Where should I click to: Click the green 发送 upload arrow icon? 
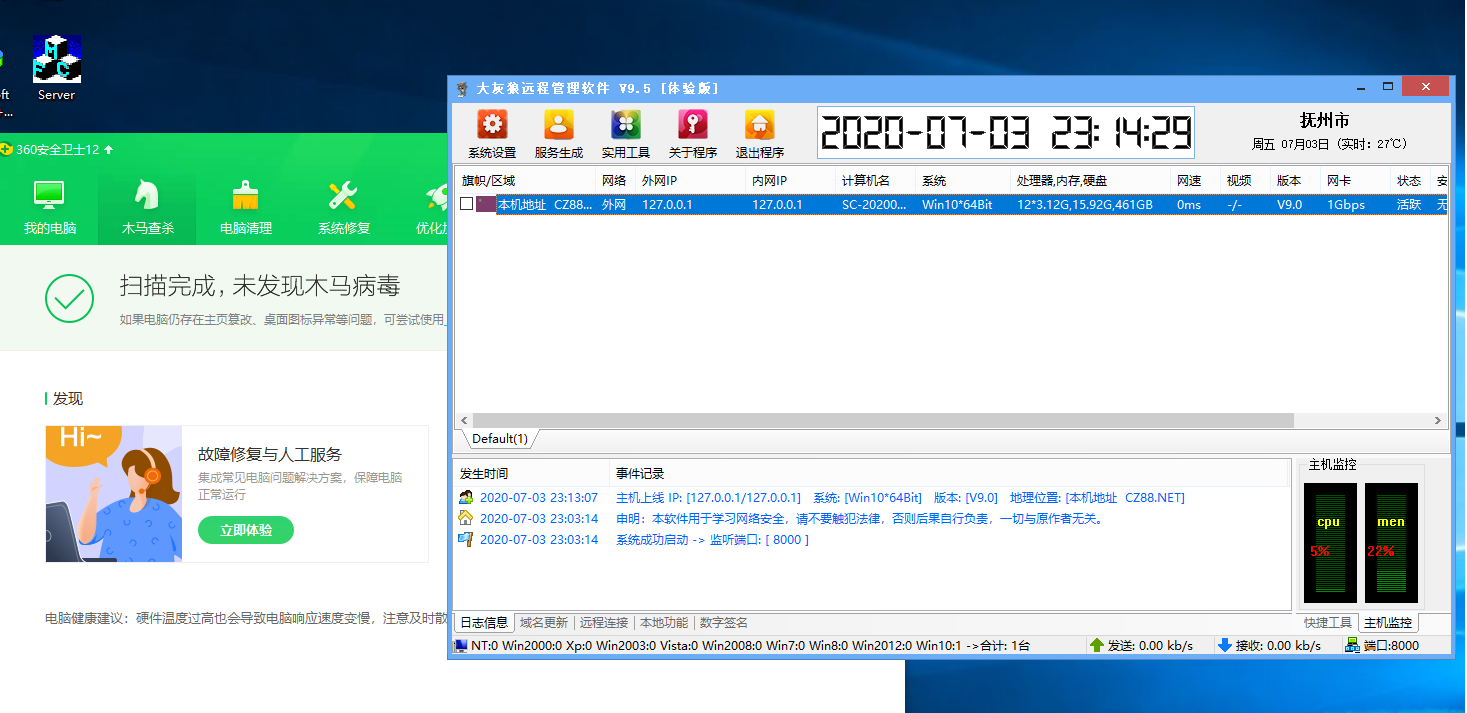tap(1096, 645)
